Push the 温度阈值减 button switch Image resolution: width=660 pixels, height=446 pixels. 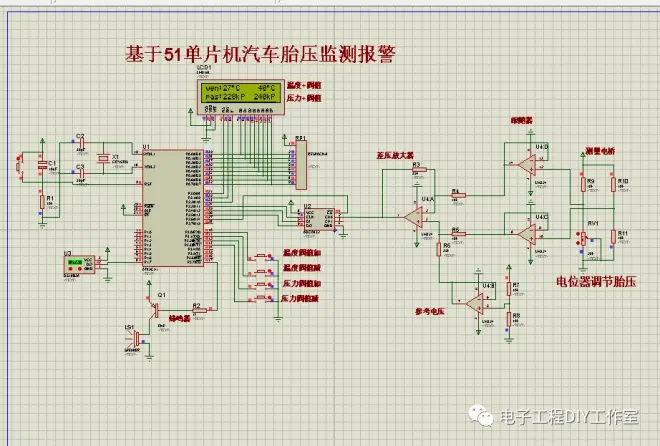pyautogui.click(x=261, y=272)
